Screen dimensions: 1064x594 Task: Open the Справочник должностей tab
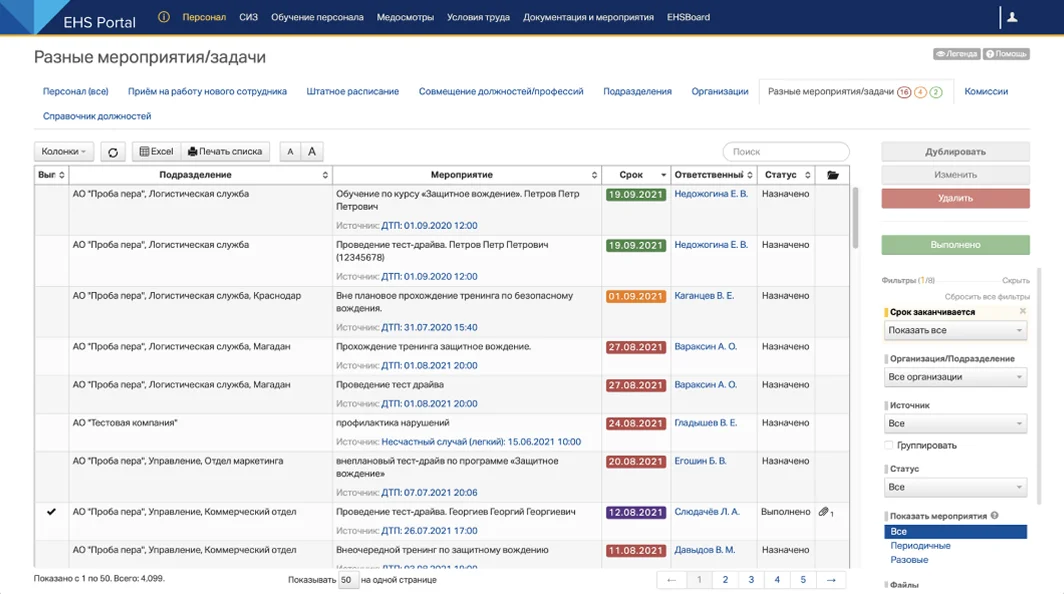click(97, 116)
